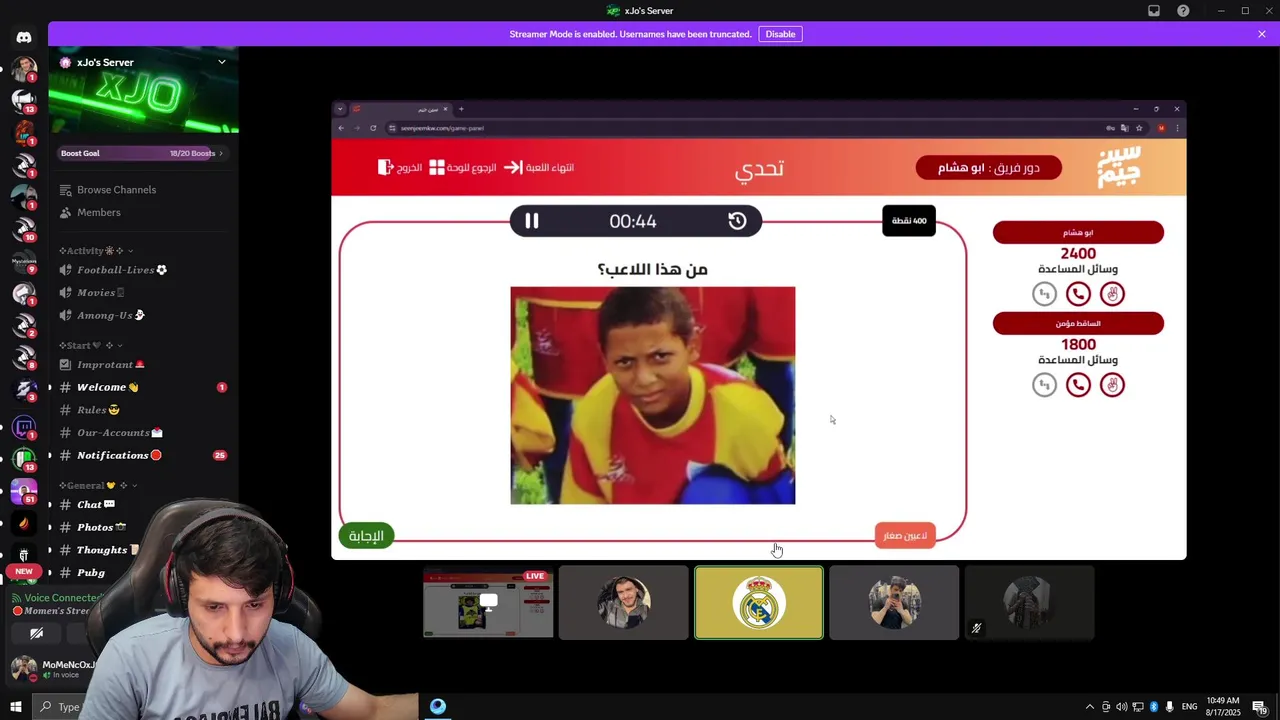This screenshot has height=720, width=1280.
Task: Expand threads arrow beside Notifications channel
Action: tap(50, 456)
